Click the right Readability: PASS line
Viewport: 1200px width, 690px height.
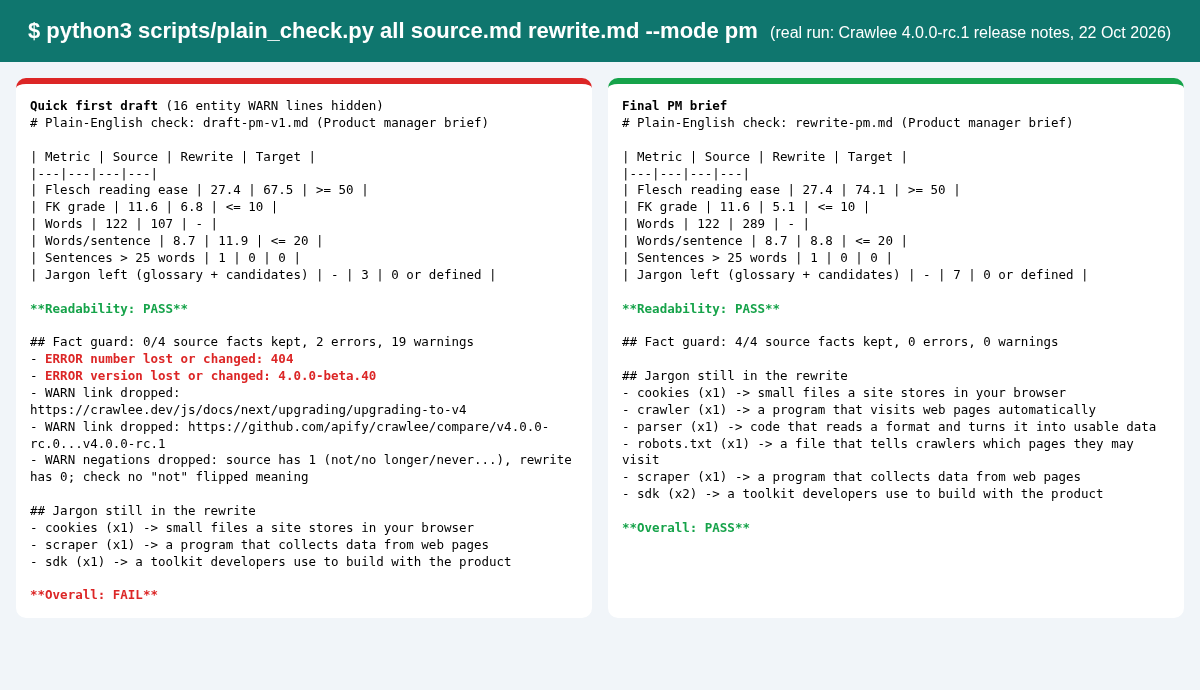tap(701, 309)
